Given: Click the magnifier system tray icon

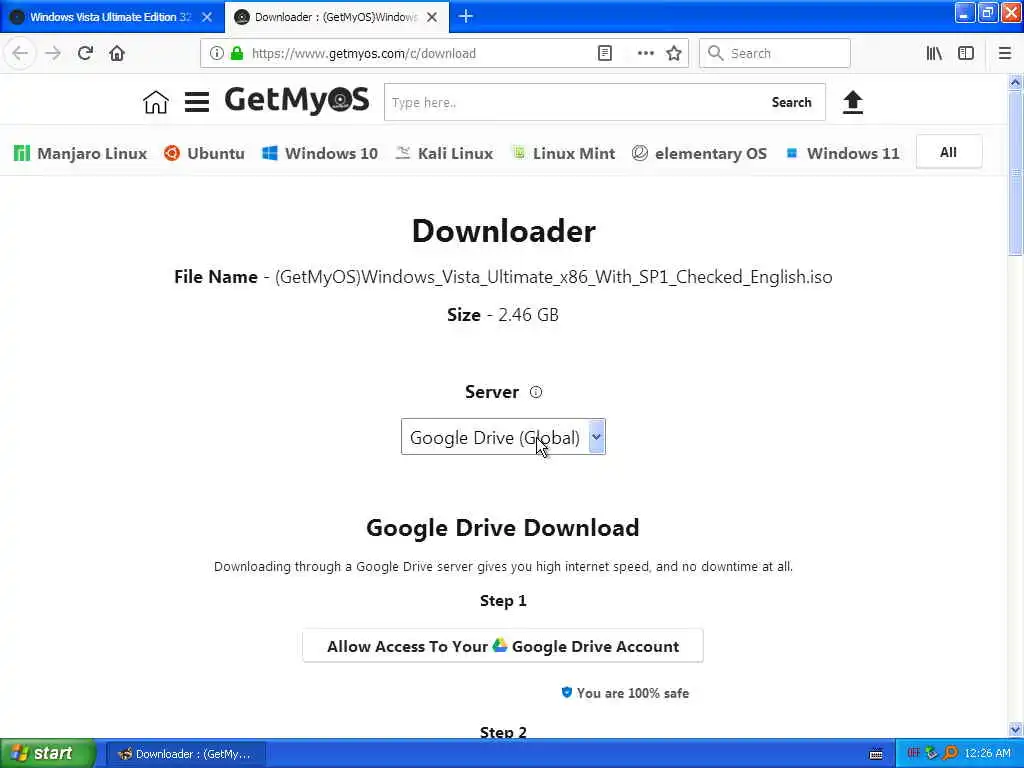Looking at the screenshot, I should coord(950,753).
